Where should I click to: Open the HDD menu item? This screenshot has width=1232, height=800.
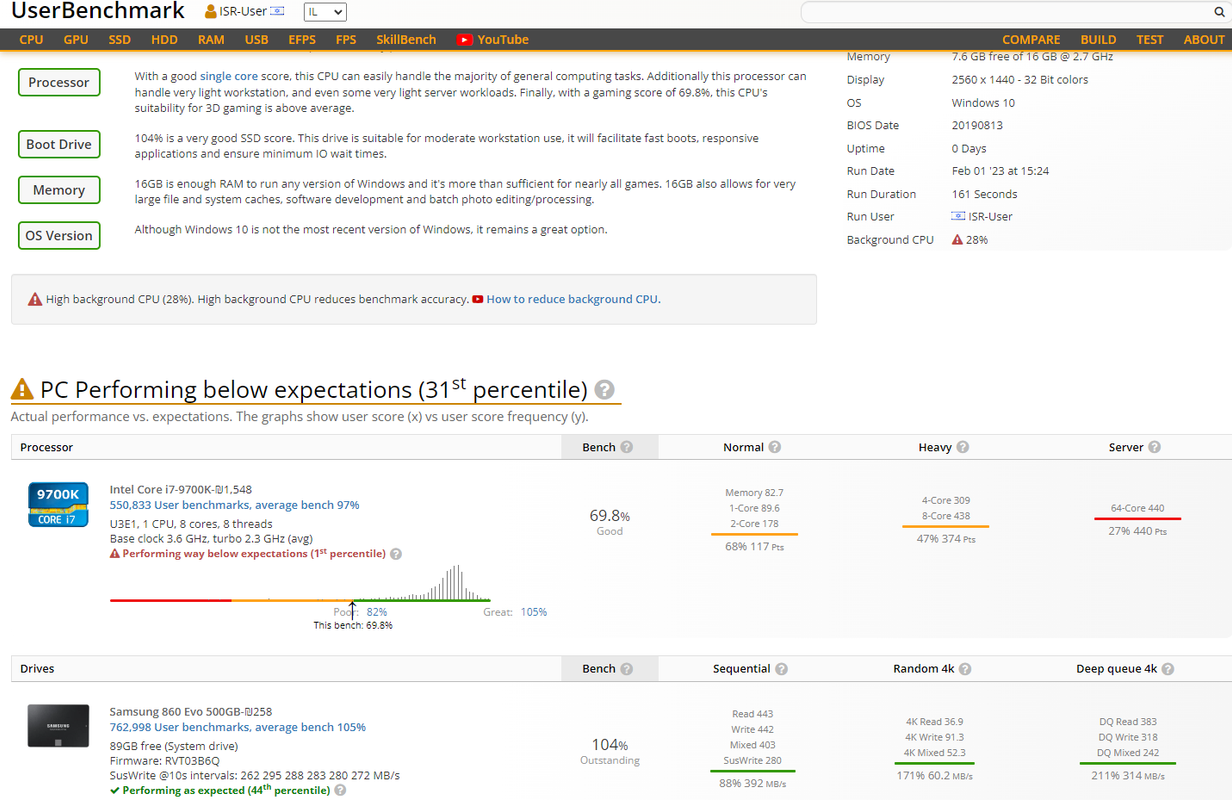(x=164, y=40)
